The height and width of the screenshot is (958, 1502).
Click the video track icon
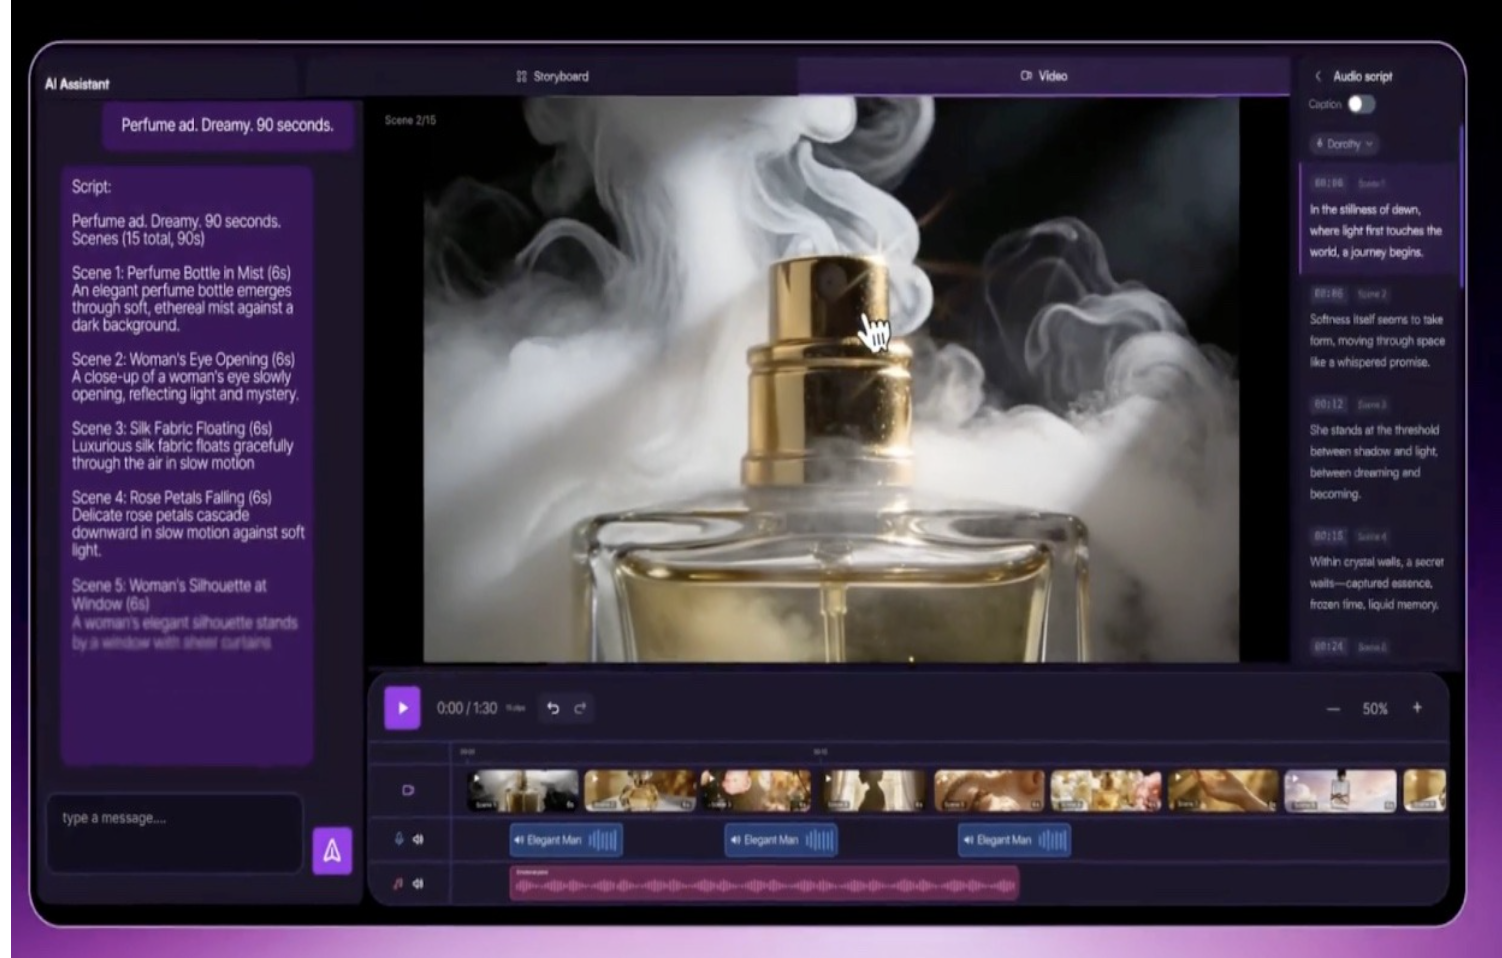point(408,790)
